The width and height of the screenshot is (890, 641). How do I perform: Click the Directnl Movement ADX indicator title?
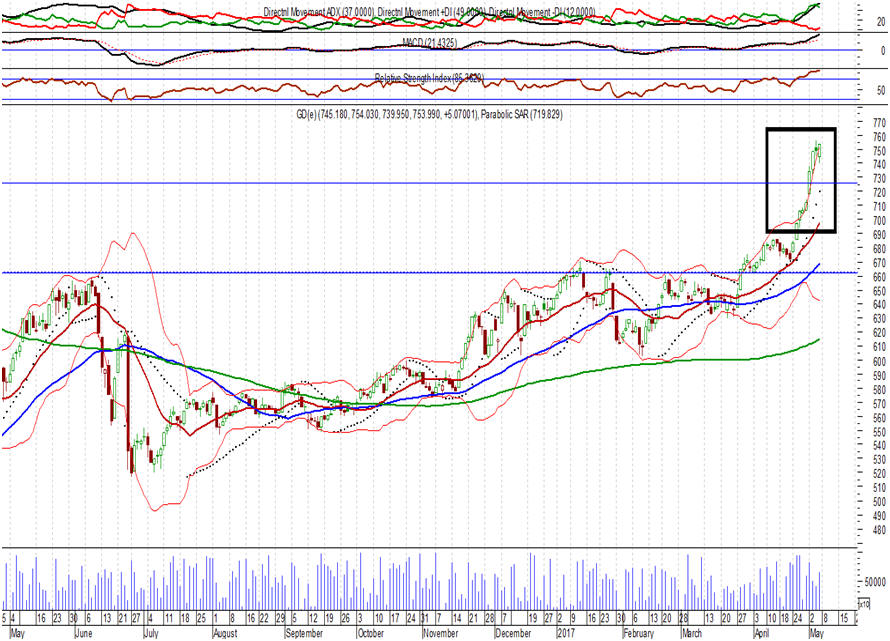(320, 11)
